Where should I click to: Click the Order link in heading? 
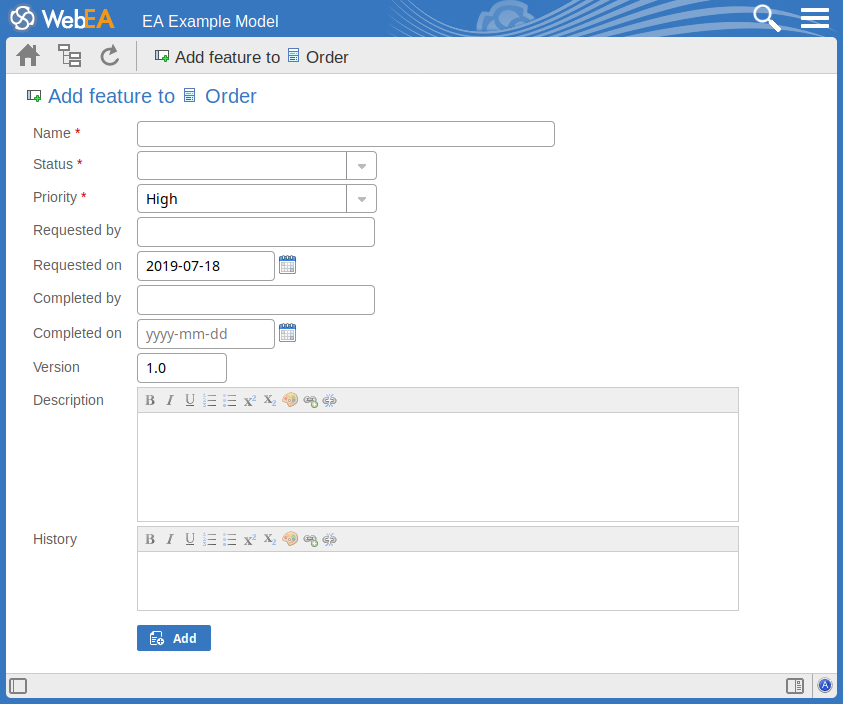[230, 96]
